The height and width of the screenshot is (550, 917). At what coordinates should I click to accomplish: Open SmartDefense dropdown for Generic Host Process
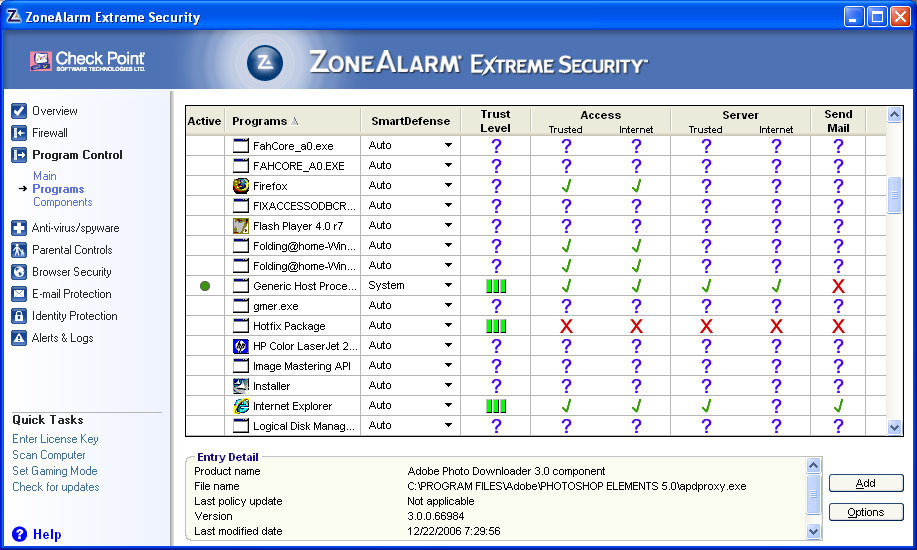coord(448,286)
